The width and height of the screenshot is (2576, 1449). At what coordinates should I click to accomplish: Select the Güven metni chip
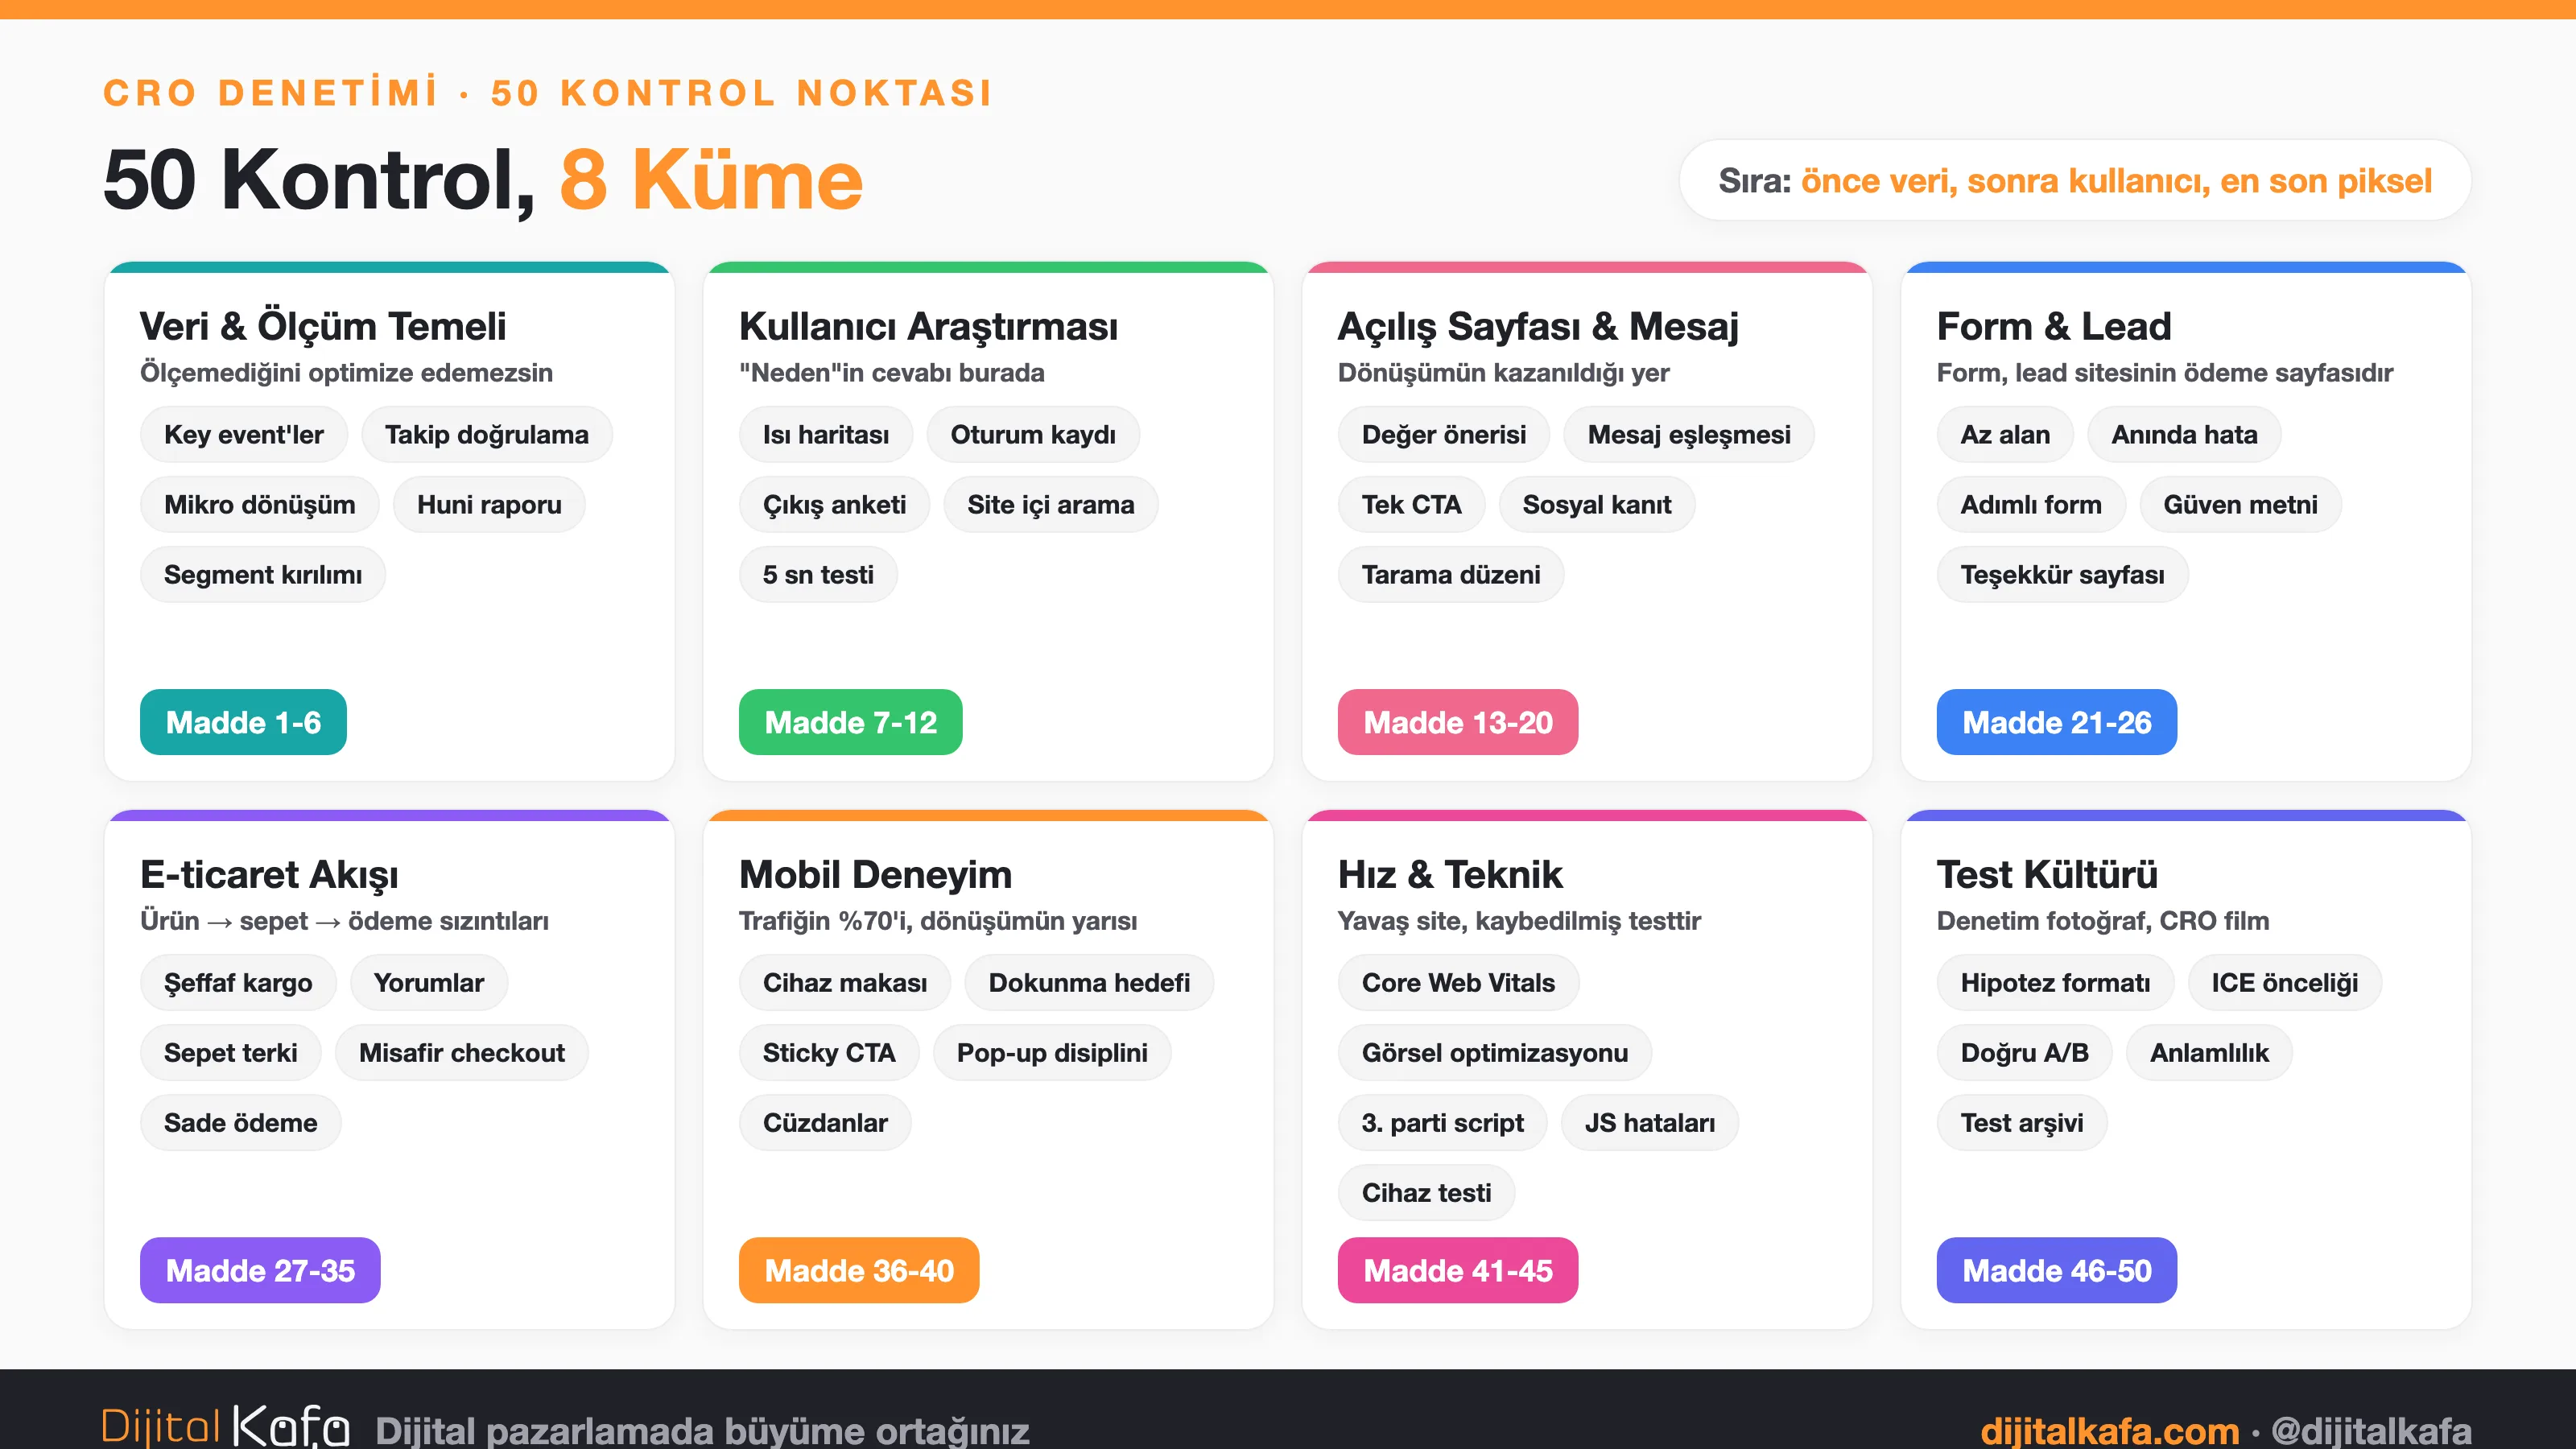coord(2241,504)
